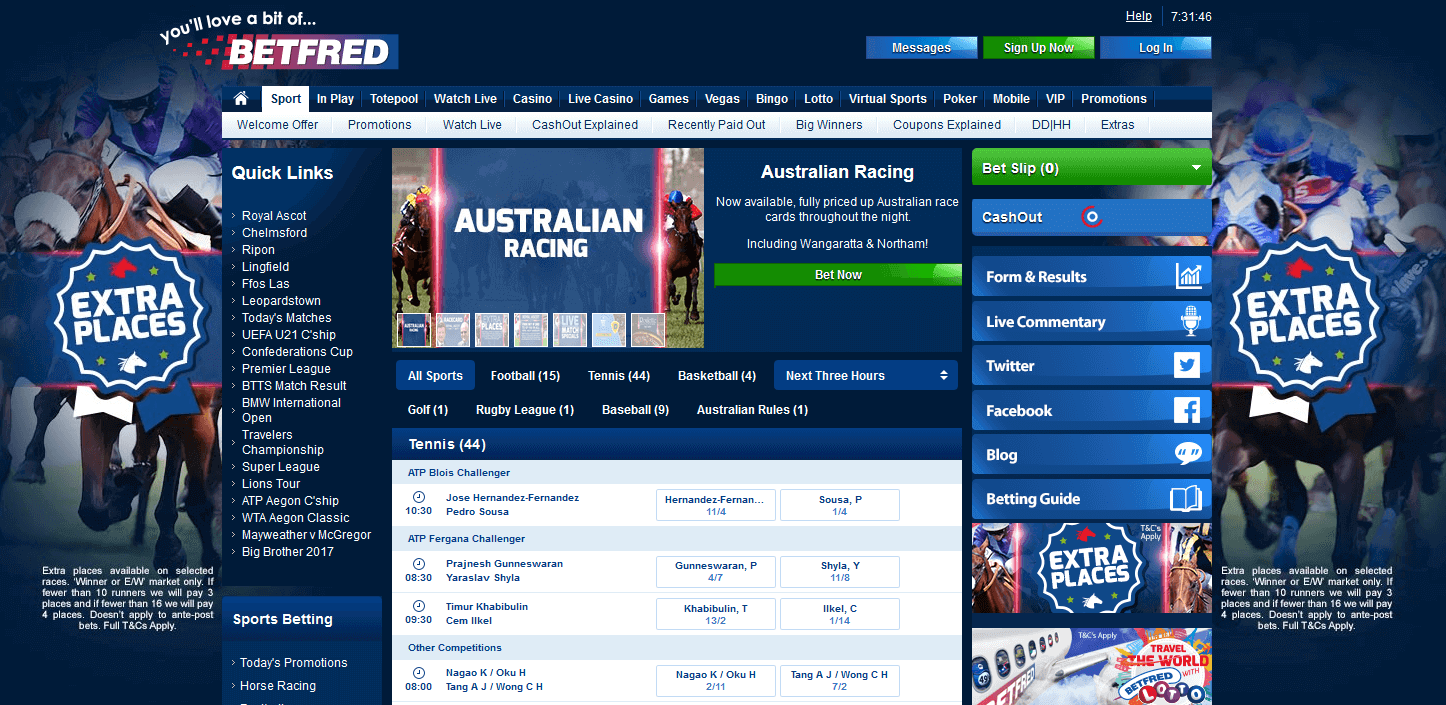Open Coupons Explained in the submenu

click(947, 125)
